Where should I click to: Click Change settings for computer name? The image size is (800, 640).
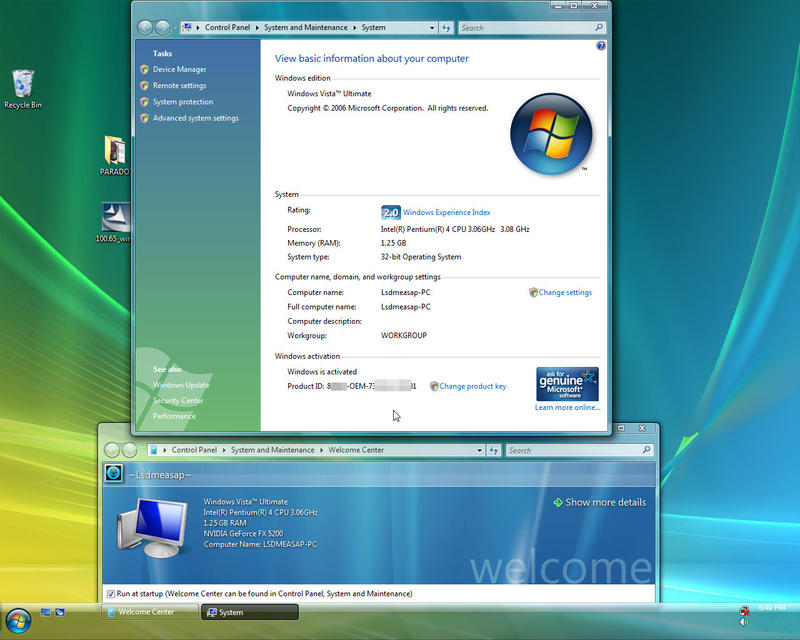[x=565, y=292]
